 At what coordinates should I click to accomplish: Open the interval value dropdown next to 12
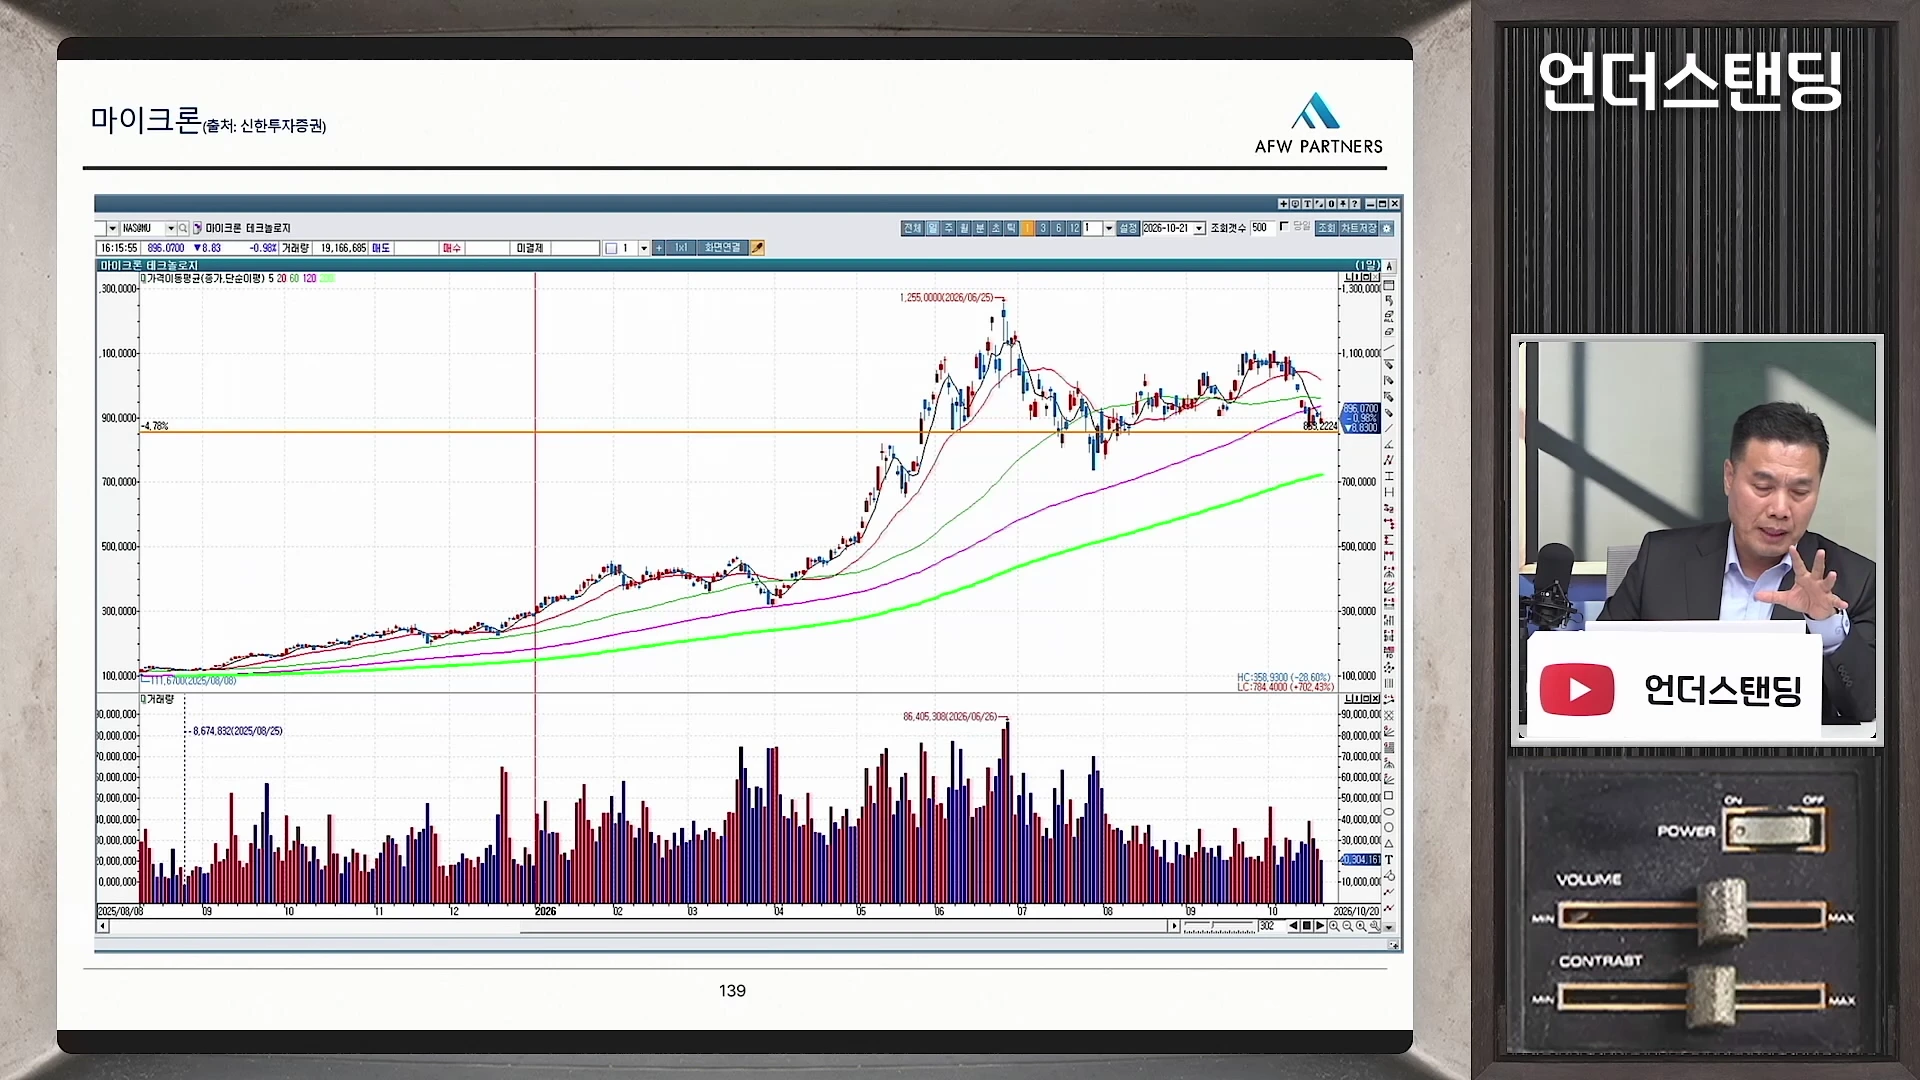tap(1109, 228)
